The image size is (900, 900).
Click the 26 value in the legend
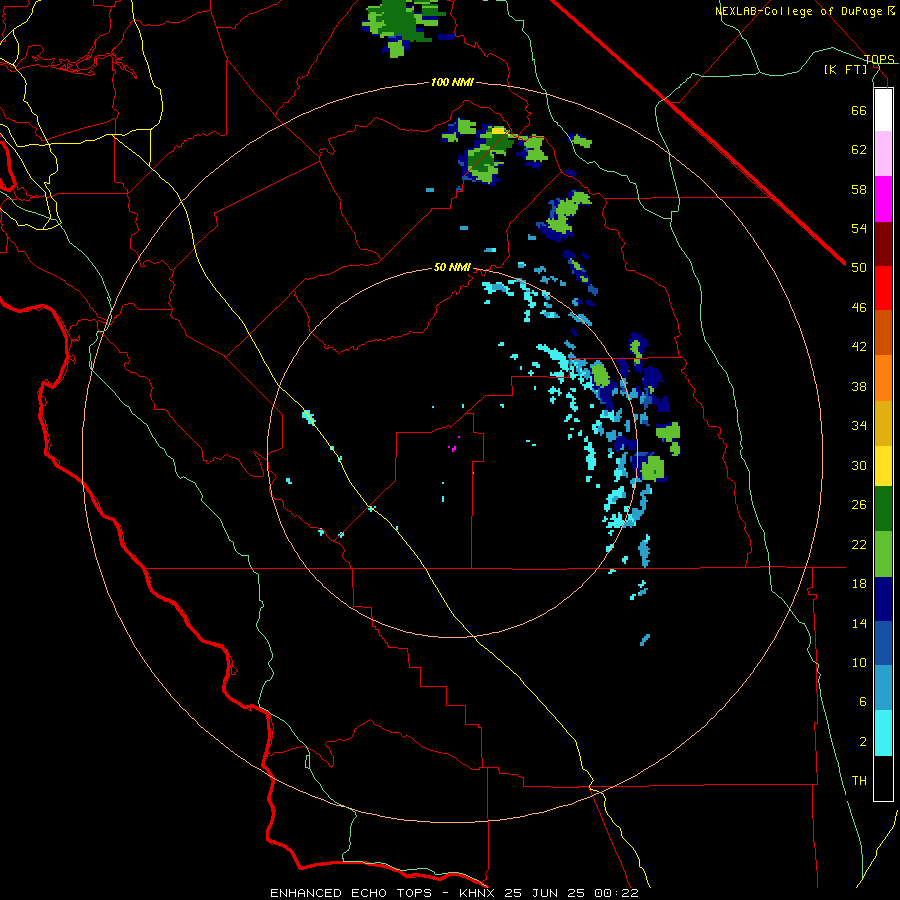(x=859, y=505)
